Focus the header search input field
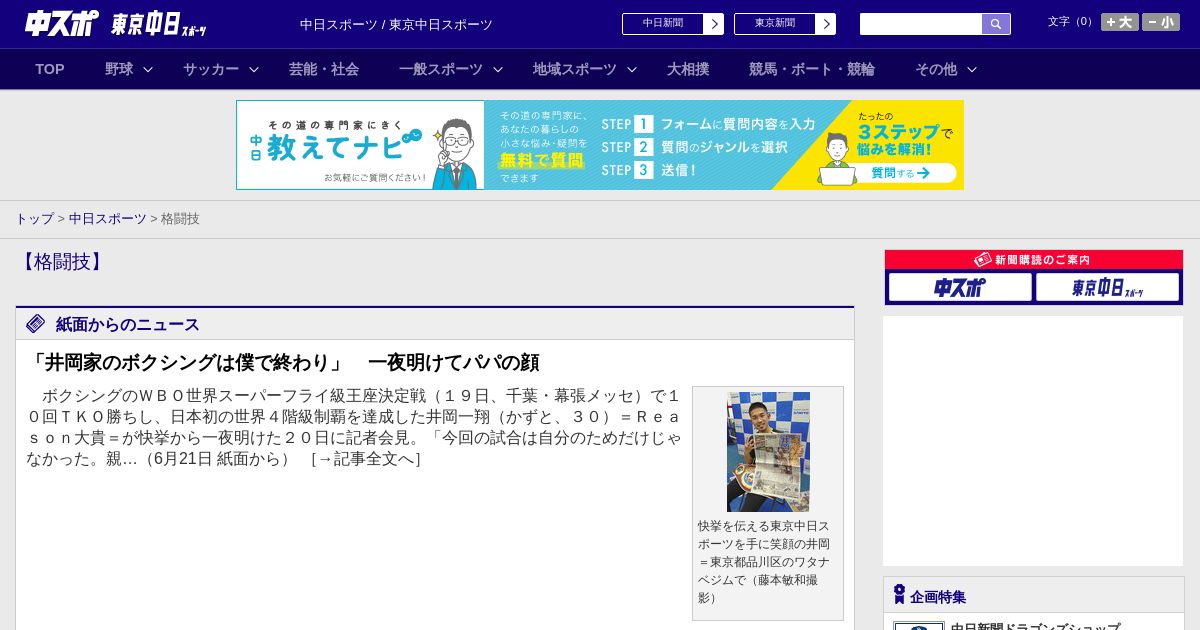This screenshot has width=1200, height=630. coord(921,24)
